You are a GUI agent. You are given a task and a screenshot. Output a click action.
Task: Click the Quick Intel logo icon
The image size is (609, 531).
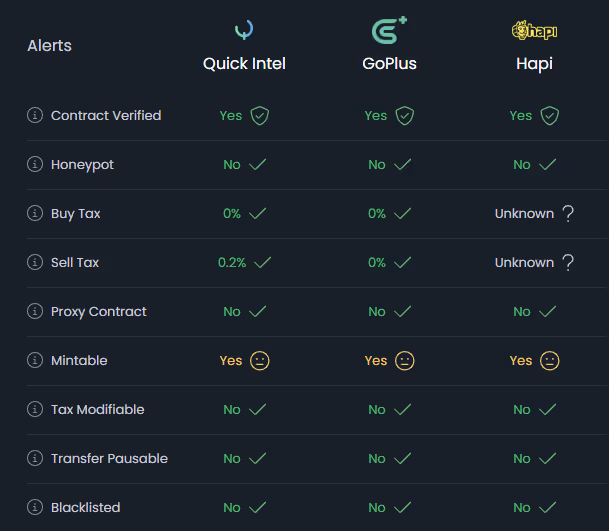tap(244, 30)
